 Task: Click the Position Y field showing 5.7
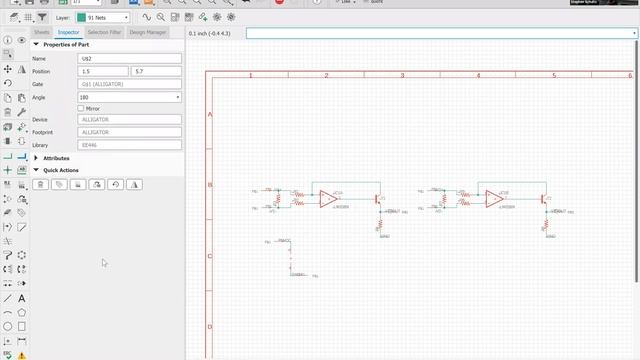[x=156, y=71]
